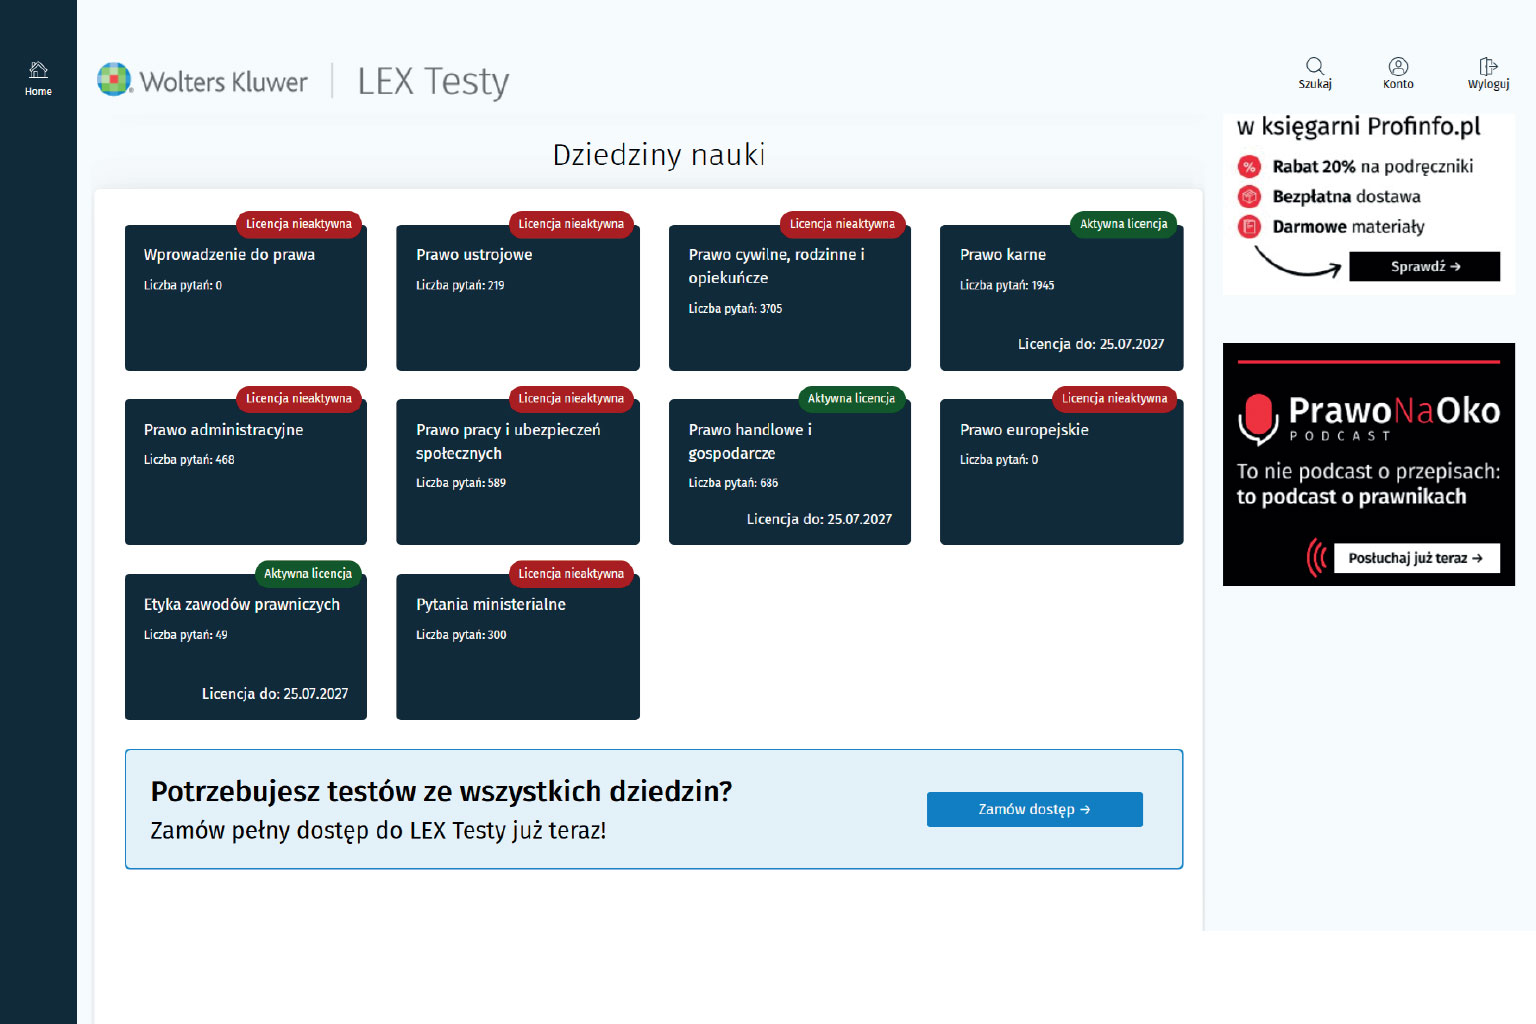Select the Prawo europejskie tile
Image resolution: width=1536 pixels, height=1024 pixels.
point(1061,473)
